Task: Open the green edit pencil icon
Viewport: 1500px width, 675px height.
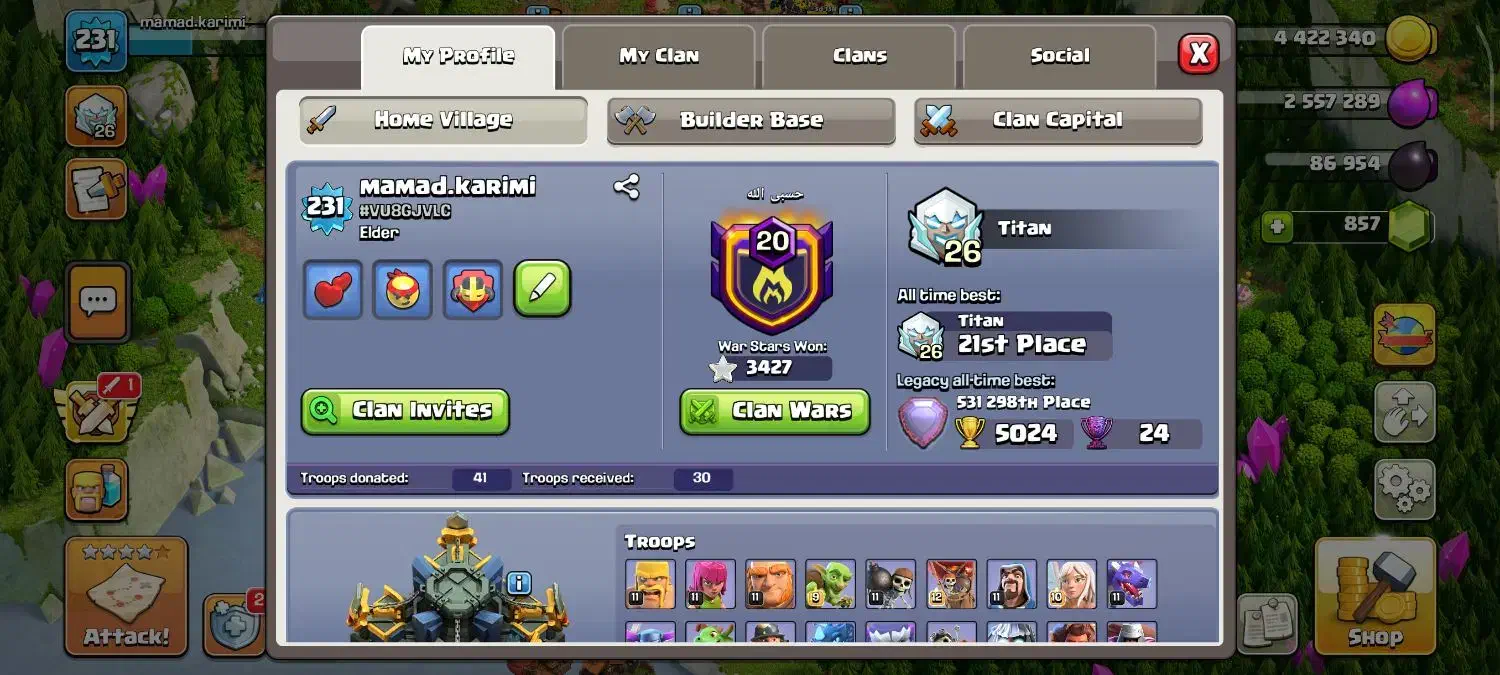Action: click(x=543, y=289)
